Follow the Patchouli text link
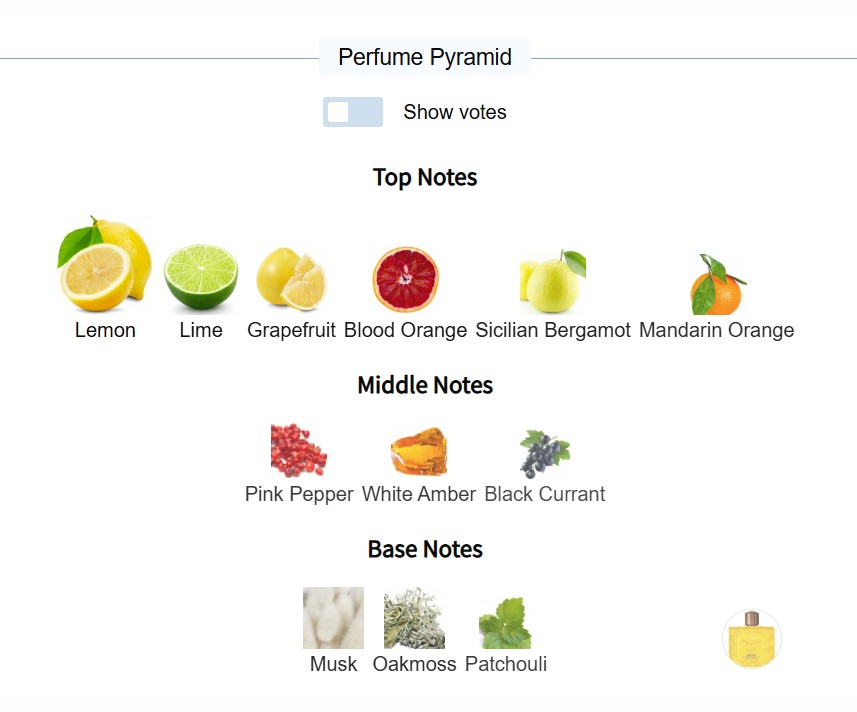 (506, 664)
